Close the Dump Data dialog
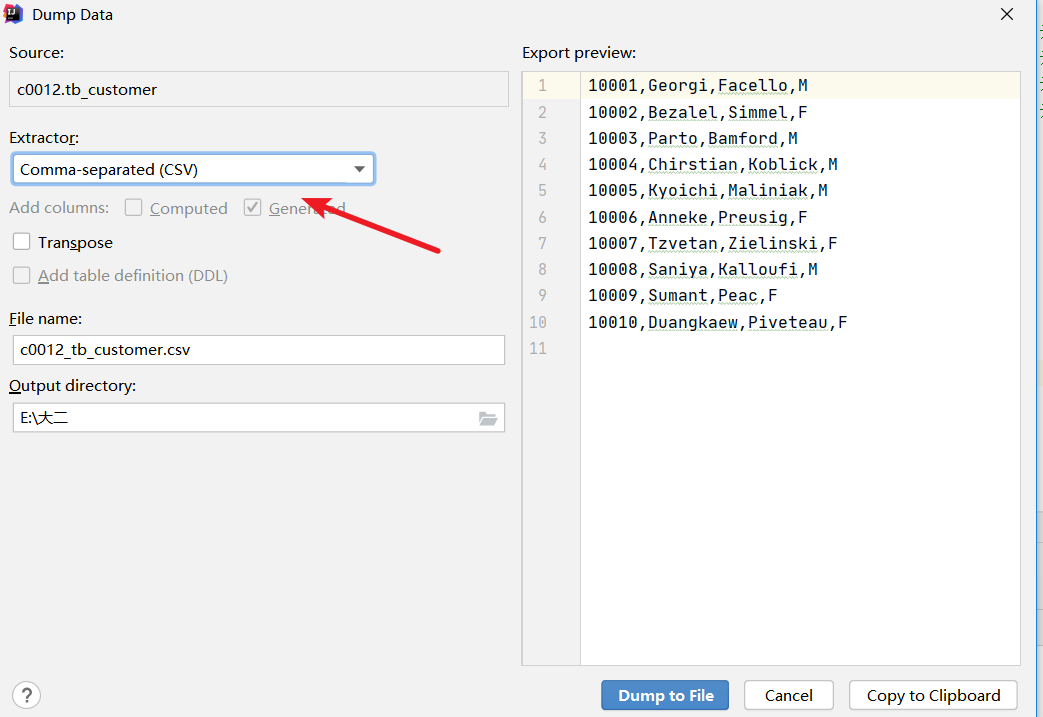The width and height of the screenshot is (1043, 717). pyautogui.click(x=1005, y=15)
